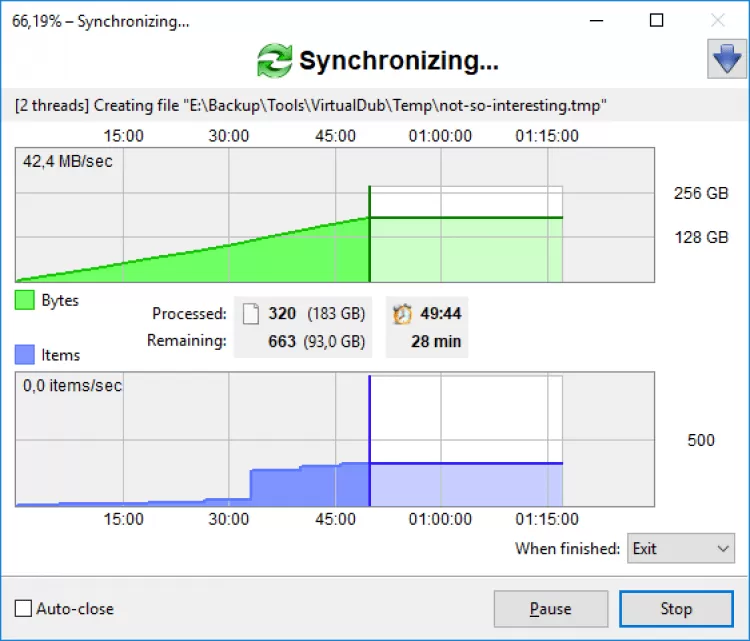Image resolution: width=750 pixels, height=641 pixels.
Task: Minimize the Synchronizing window
Action: click(596, 20)
